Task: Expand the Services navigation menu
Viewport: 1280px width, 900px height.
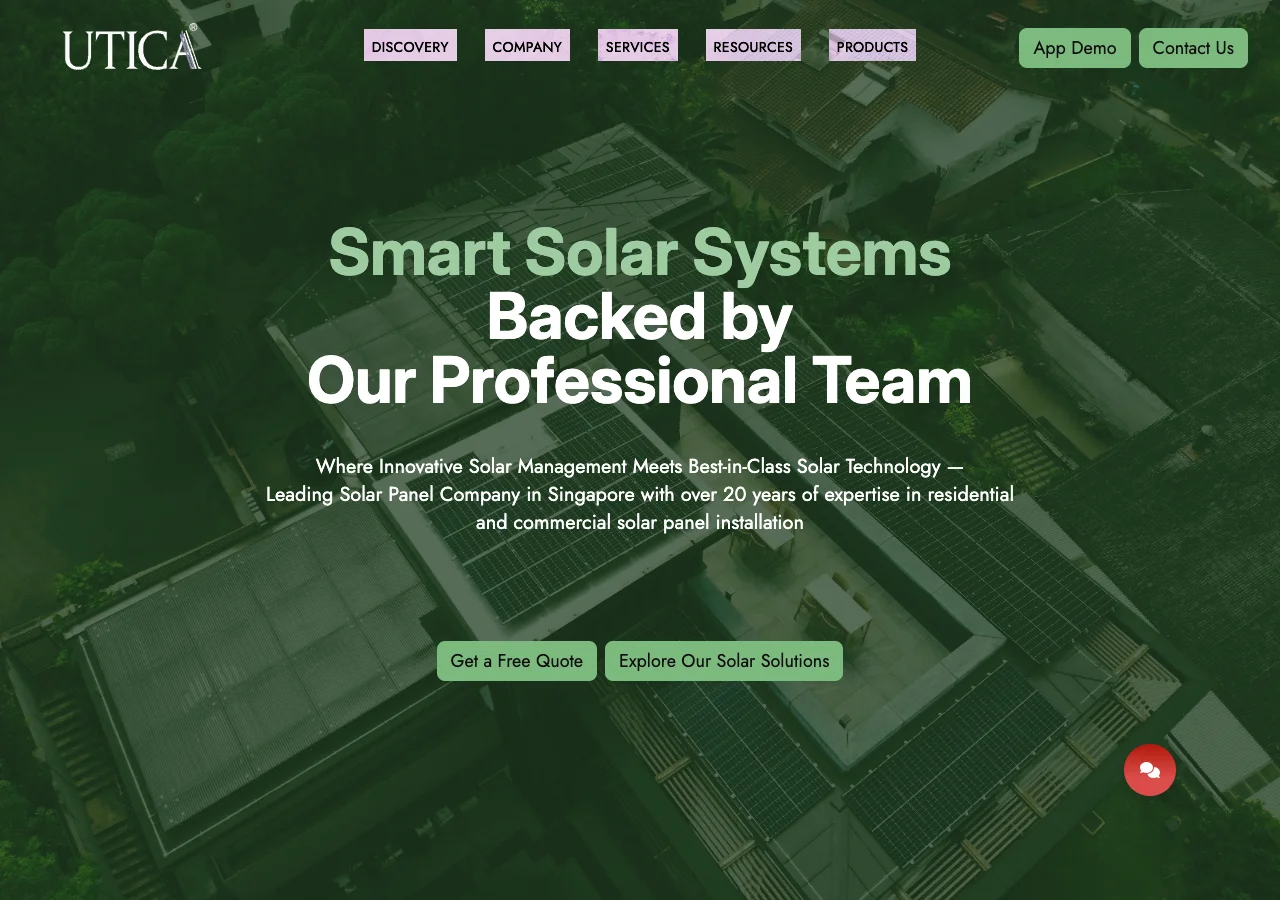Action: [637, 46]
